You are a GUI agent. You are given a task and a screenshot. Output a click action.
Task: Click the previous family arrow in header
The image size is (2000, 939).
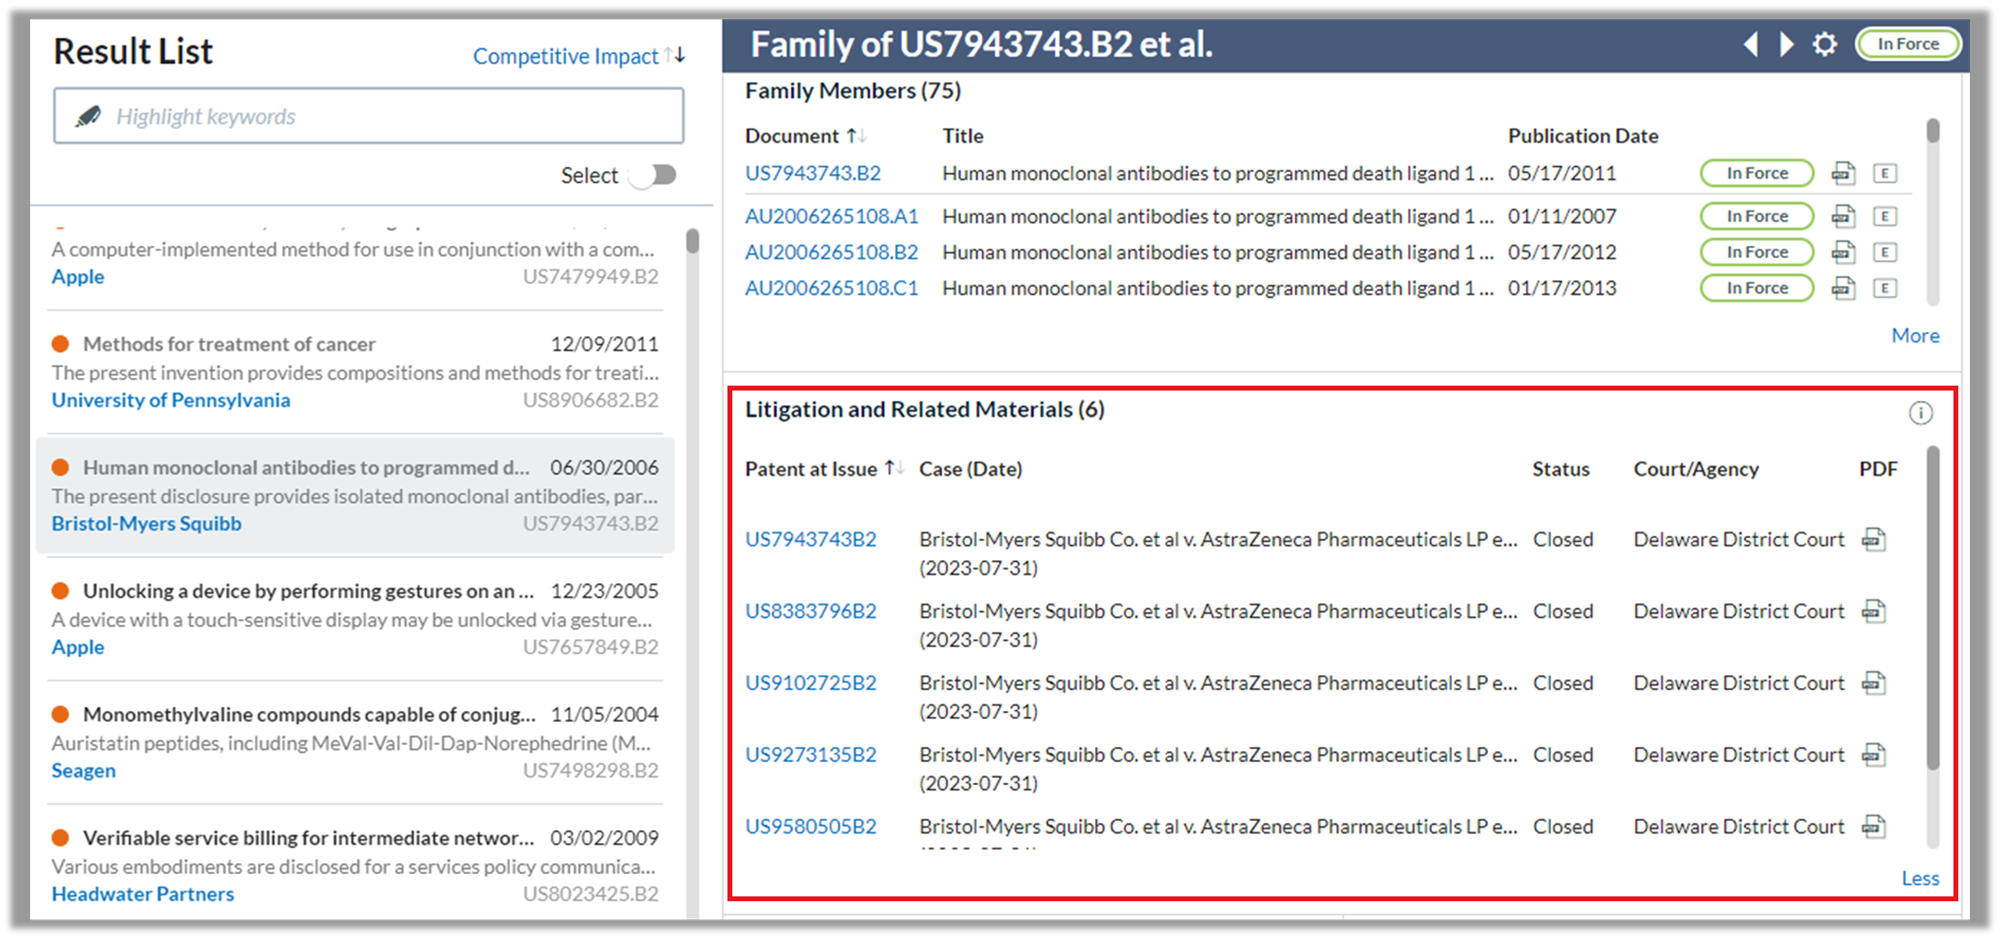click(x=1751, y=44)
